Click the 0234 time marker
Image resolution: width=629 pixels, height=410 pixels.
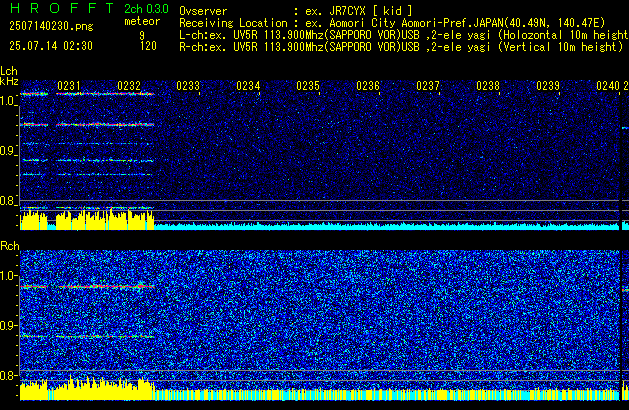(x=248, y=86)
